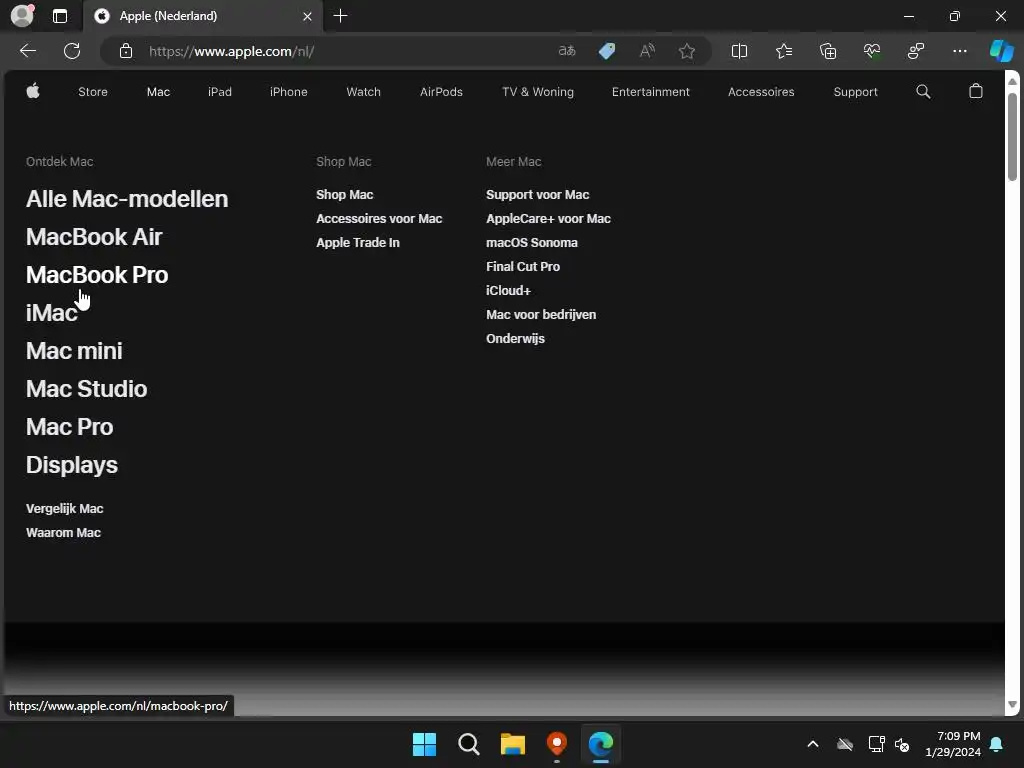Open the shopping price tag icon

tap(607, 51)
